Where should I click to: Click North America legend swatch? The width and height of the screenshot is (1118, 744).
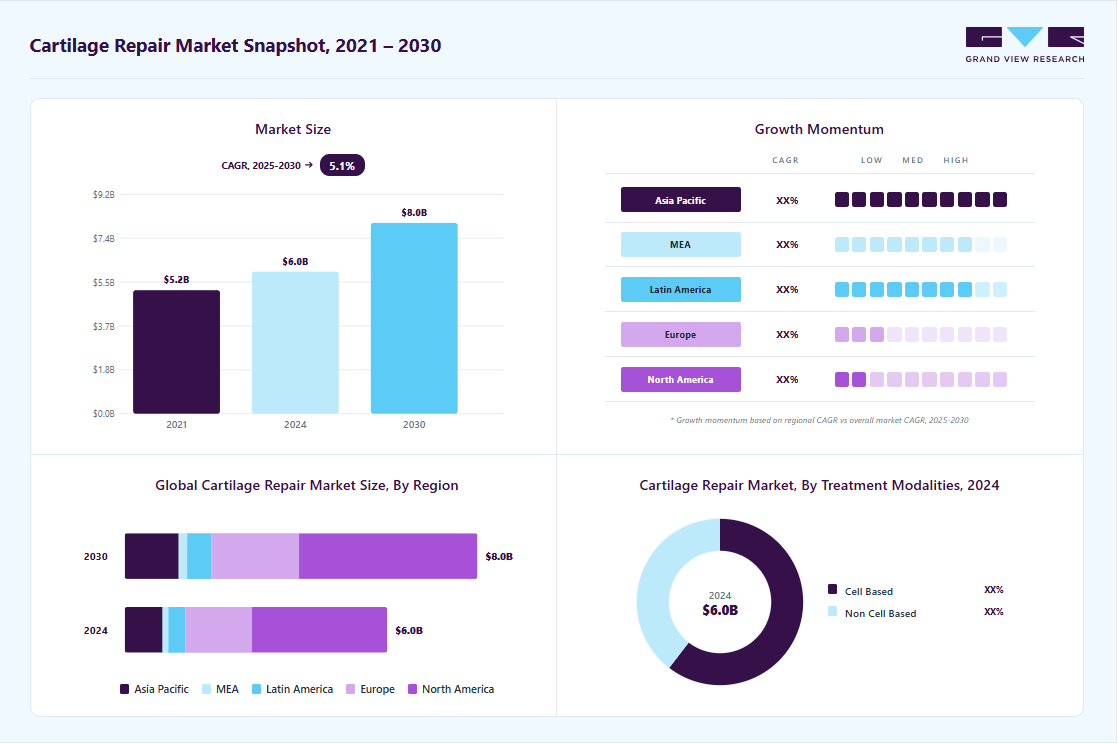(x=412, y=689)
